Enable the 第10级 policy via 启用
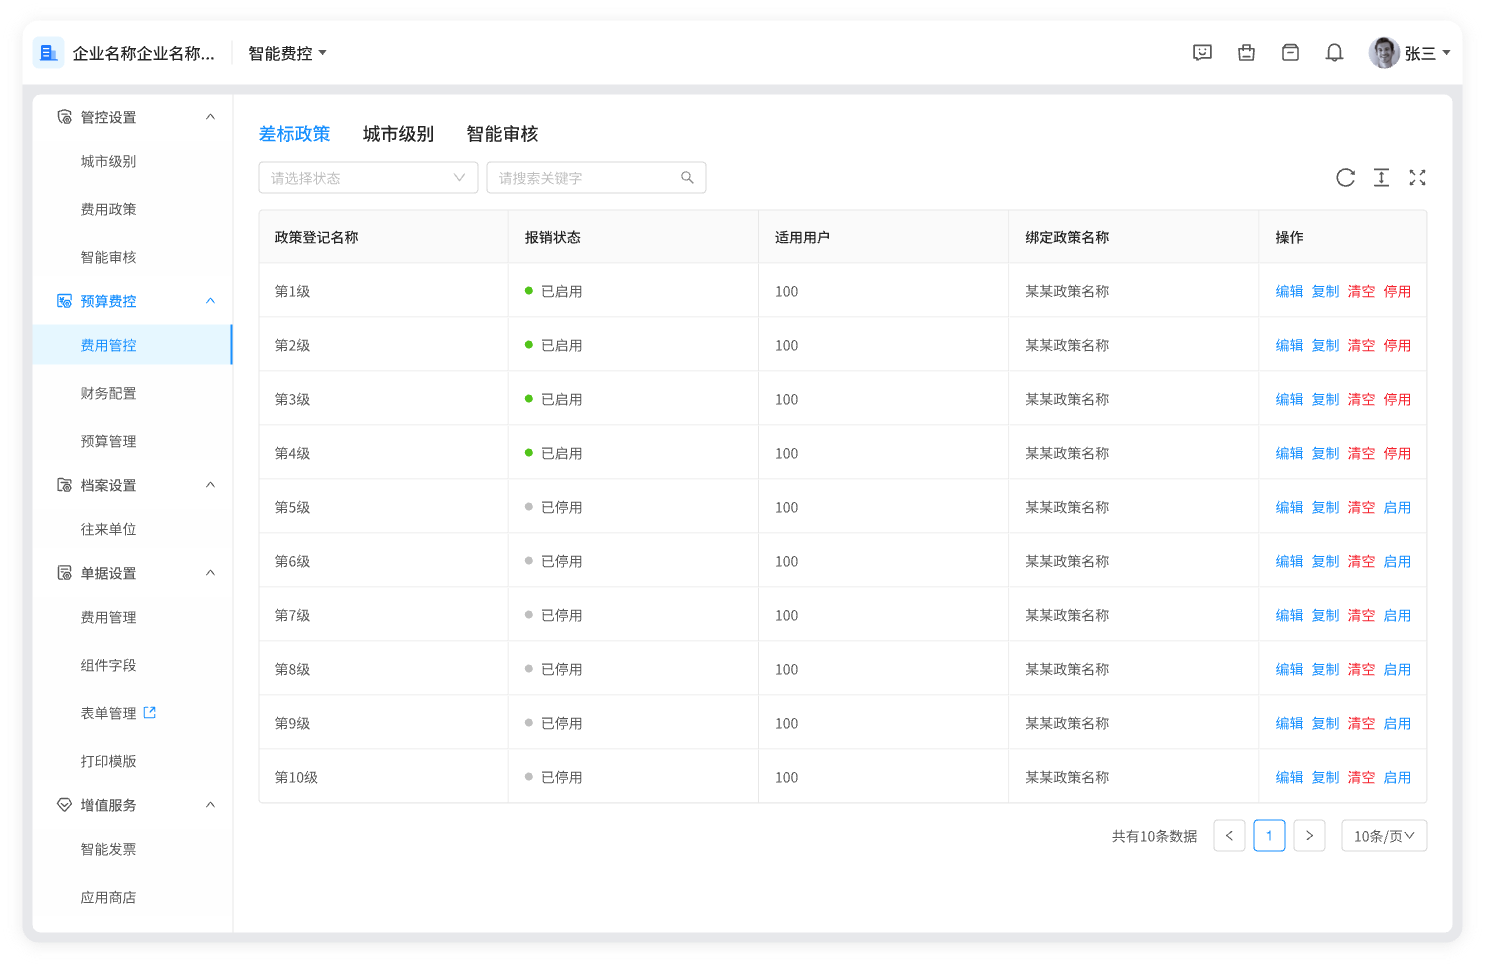Image resolution: width=1485 pixels, height=967 pixels. (1397, 778)
